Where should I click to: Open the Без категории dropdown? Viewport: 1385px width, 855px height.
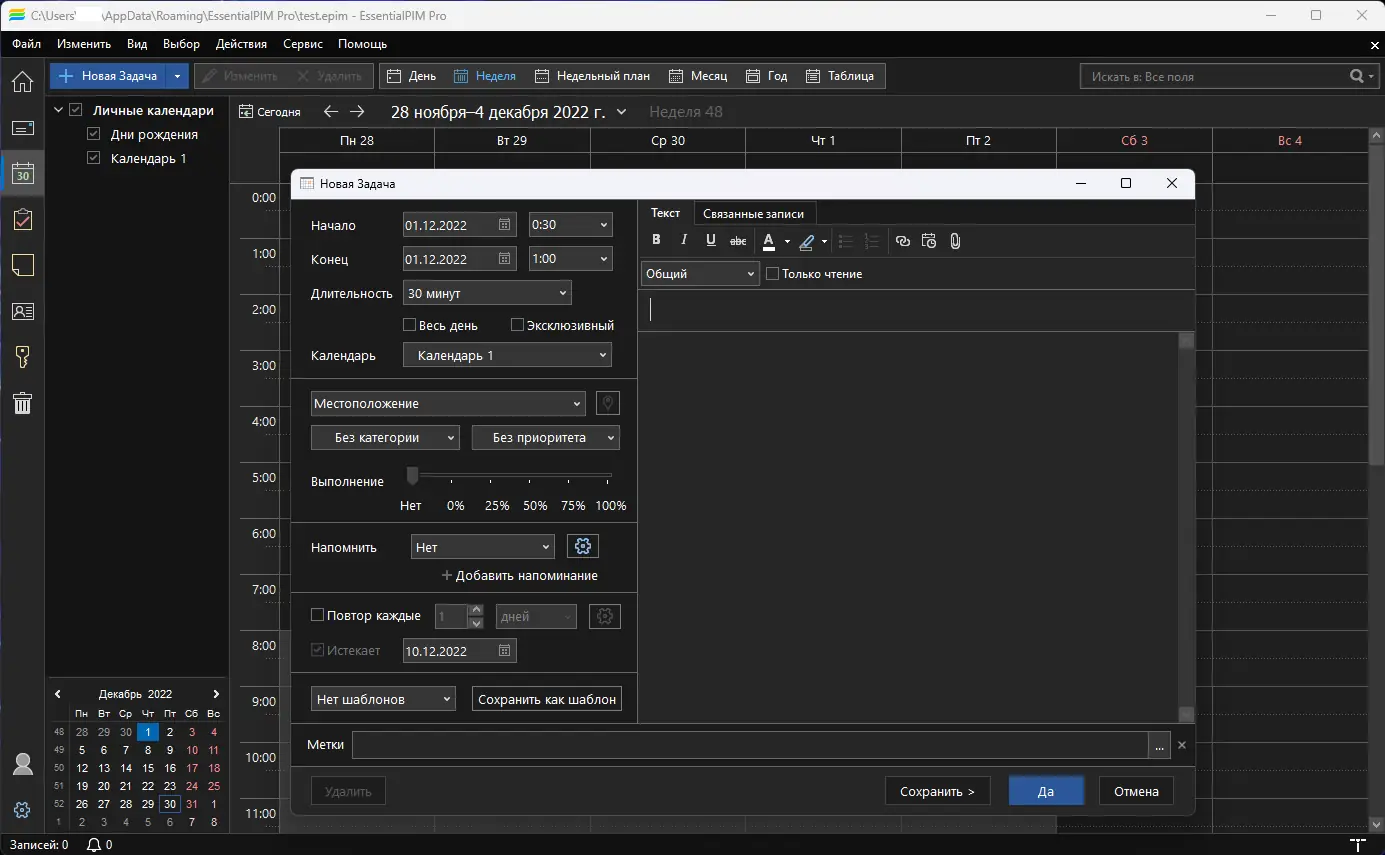(x=385, y=437)
